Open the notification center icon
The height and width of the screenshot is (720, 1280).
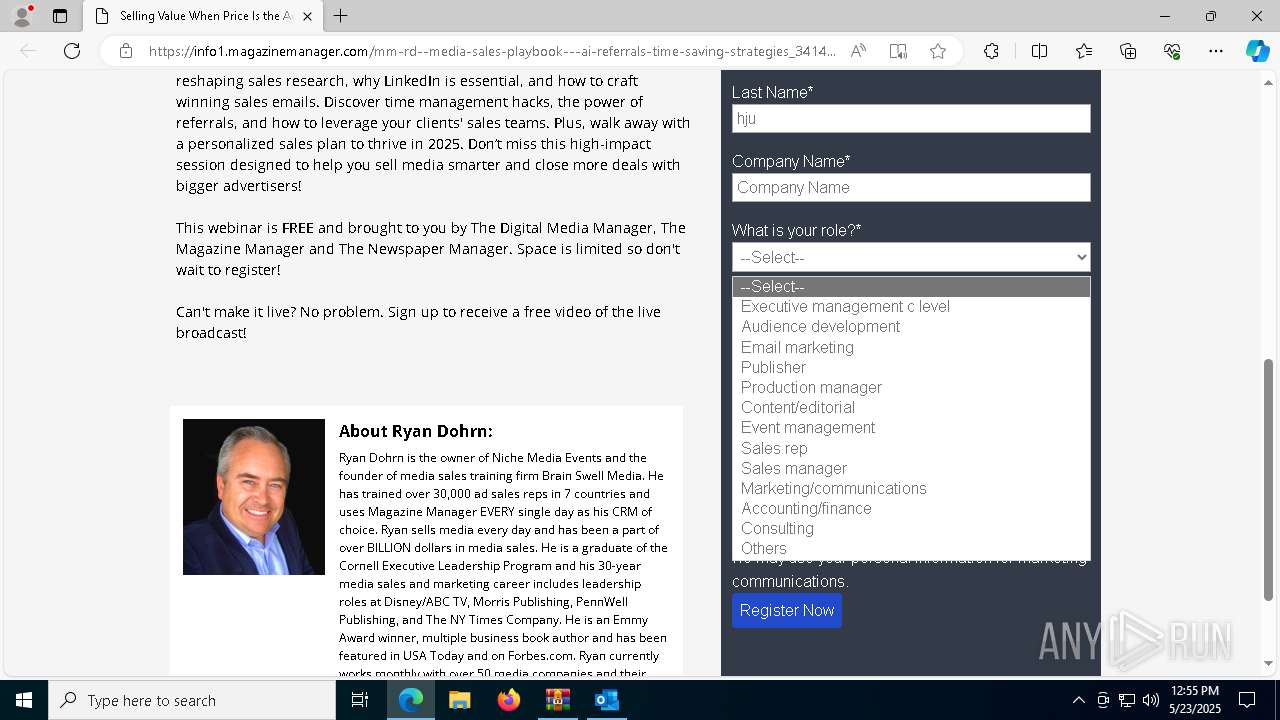pyautogui.click(x=1247, y=700)
